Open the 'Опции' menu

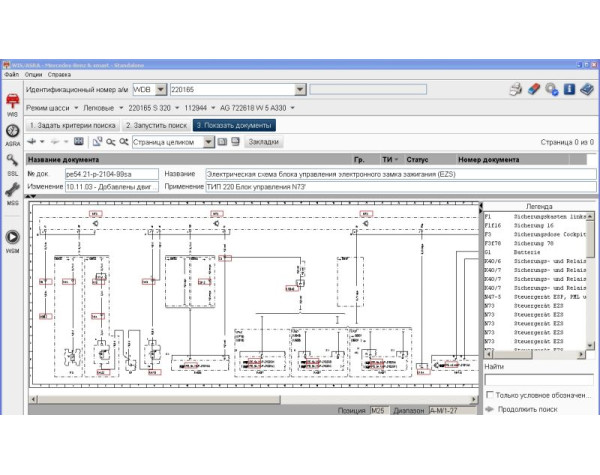click(34, 74)
